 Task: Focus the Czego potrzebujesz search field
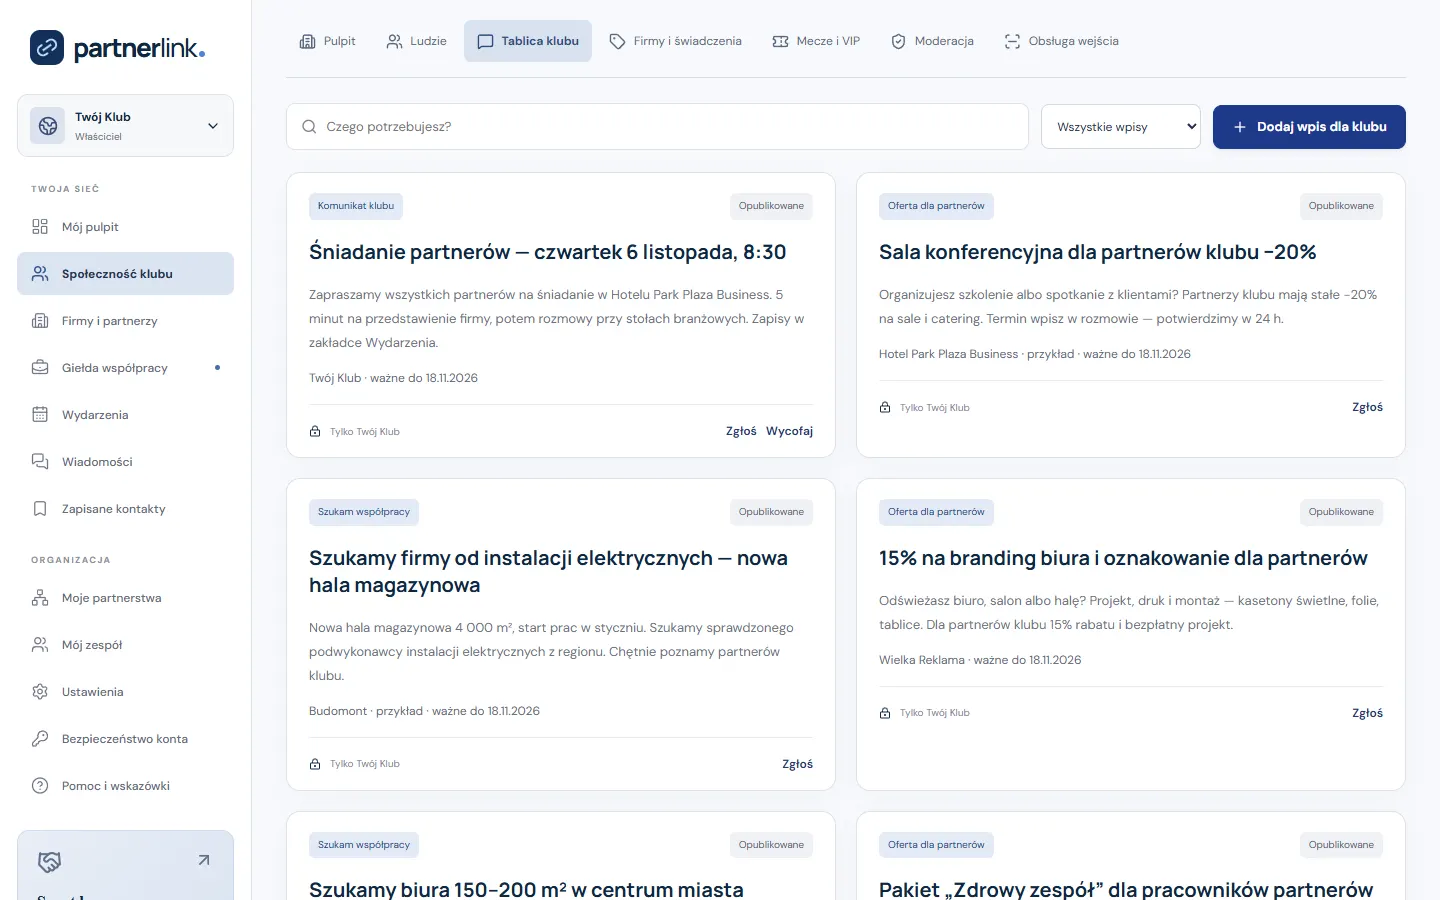tap(657, 127)
